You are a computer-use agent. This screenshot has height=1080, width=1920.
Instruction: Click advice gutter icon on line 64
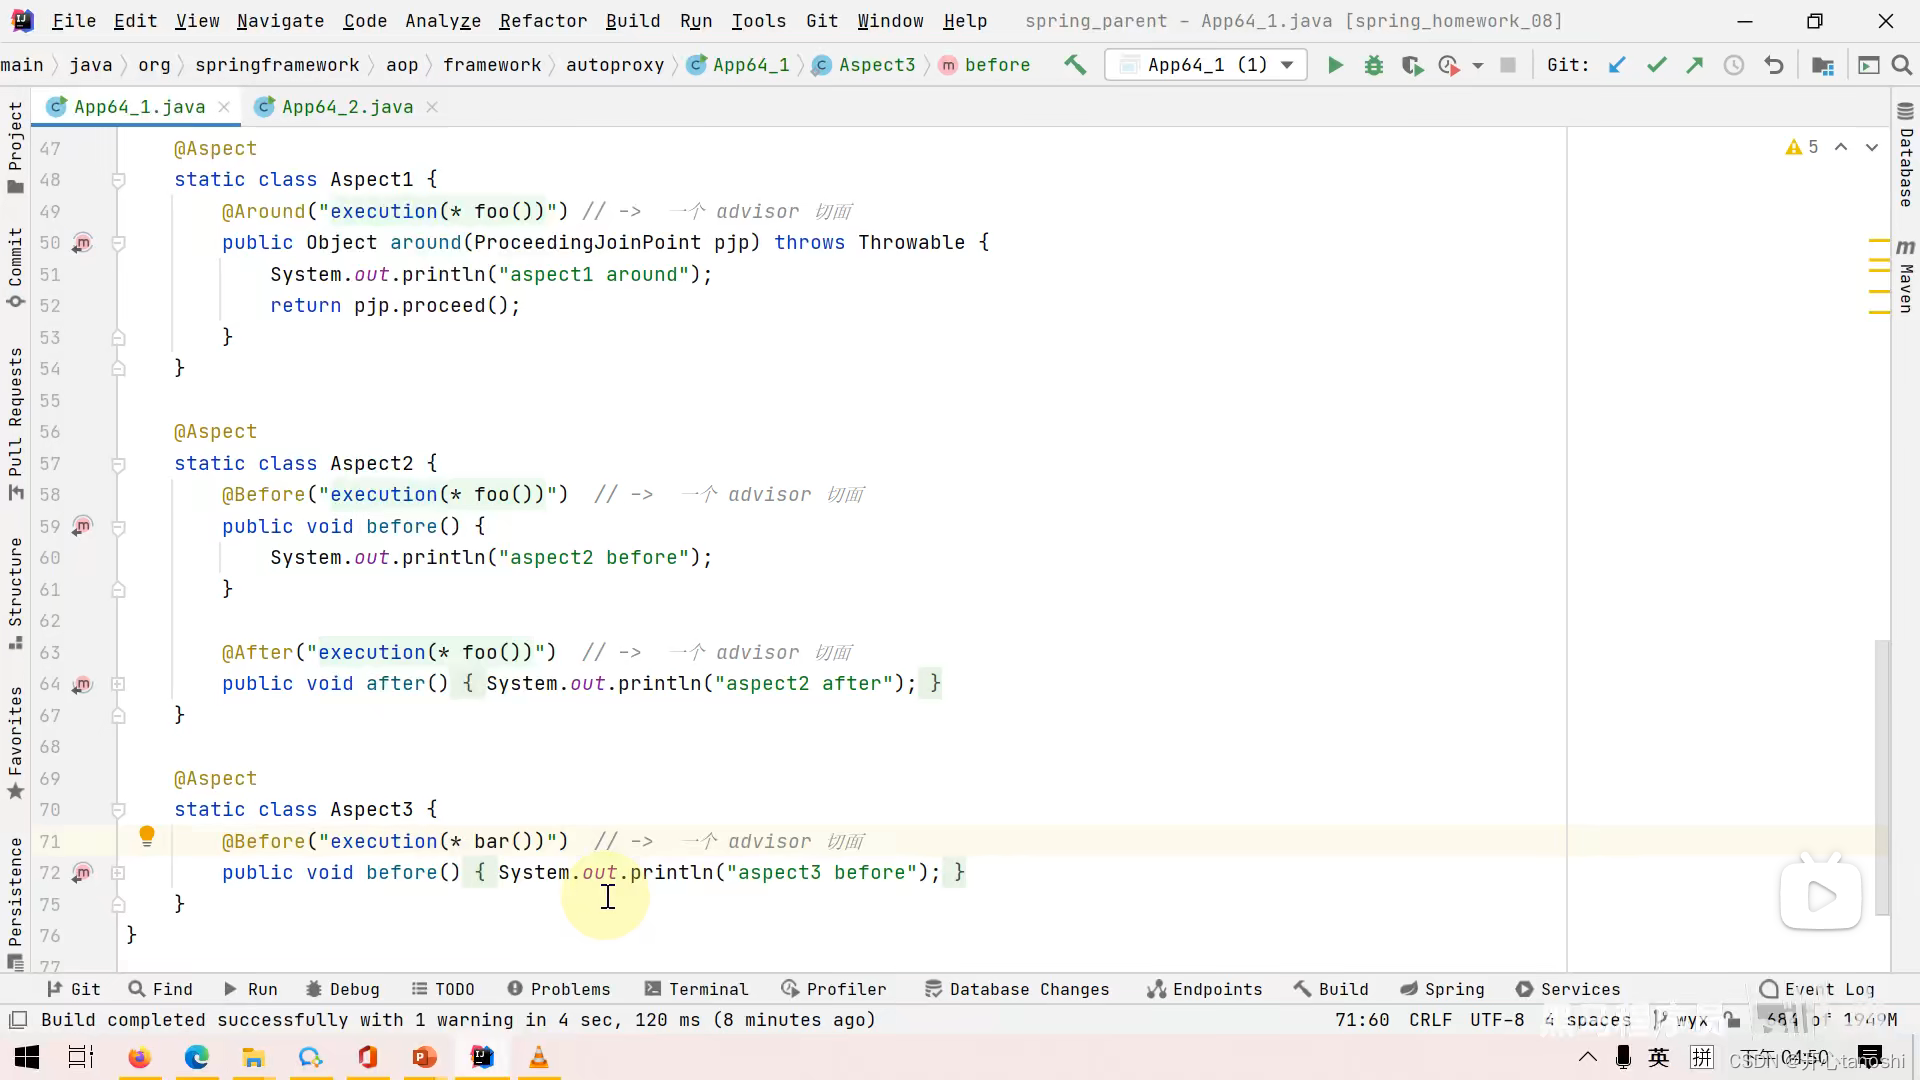[82, 684]
